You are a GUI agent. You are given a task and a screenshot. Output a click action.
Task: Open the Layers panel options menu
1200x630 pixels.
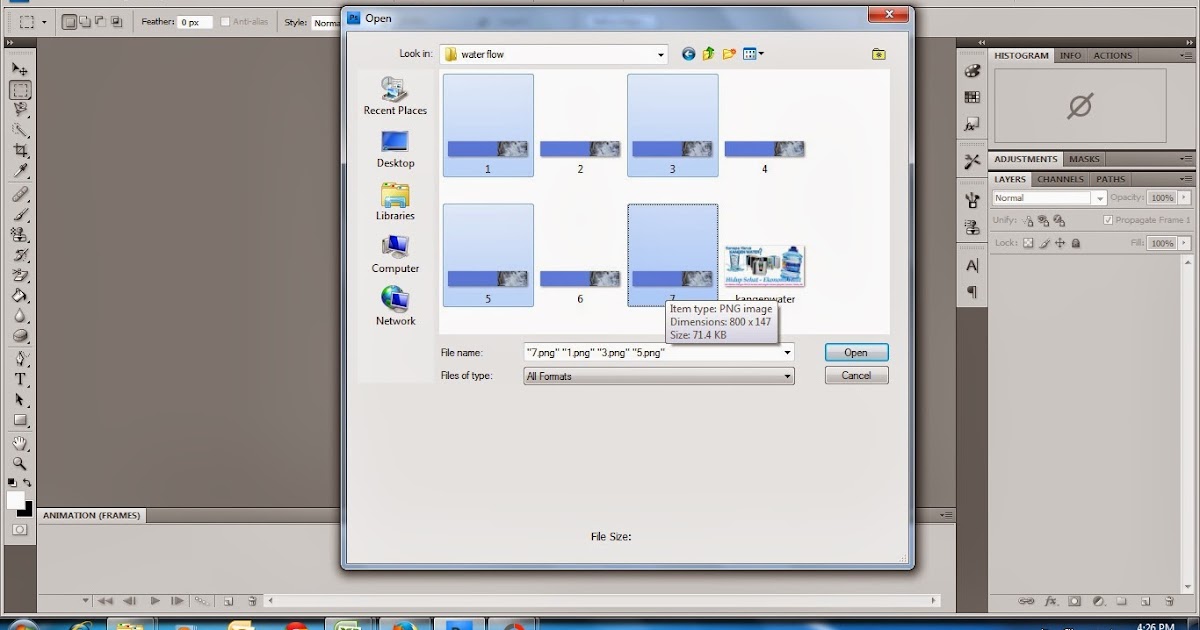1185,179
